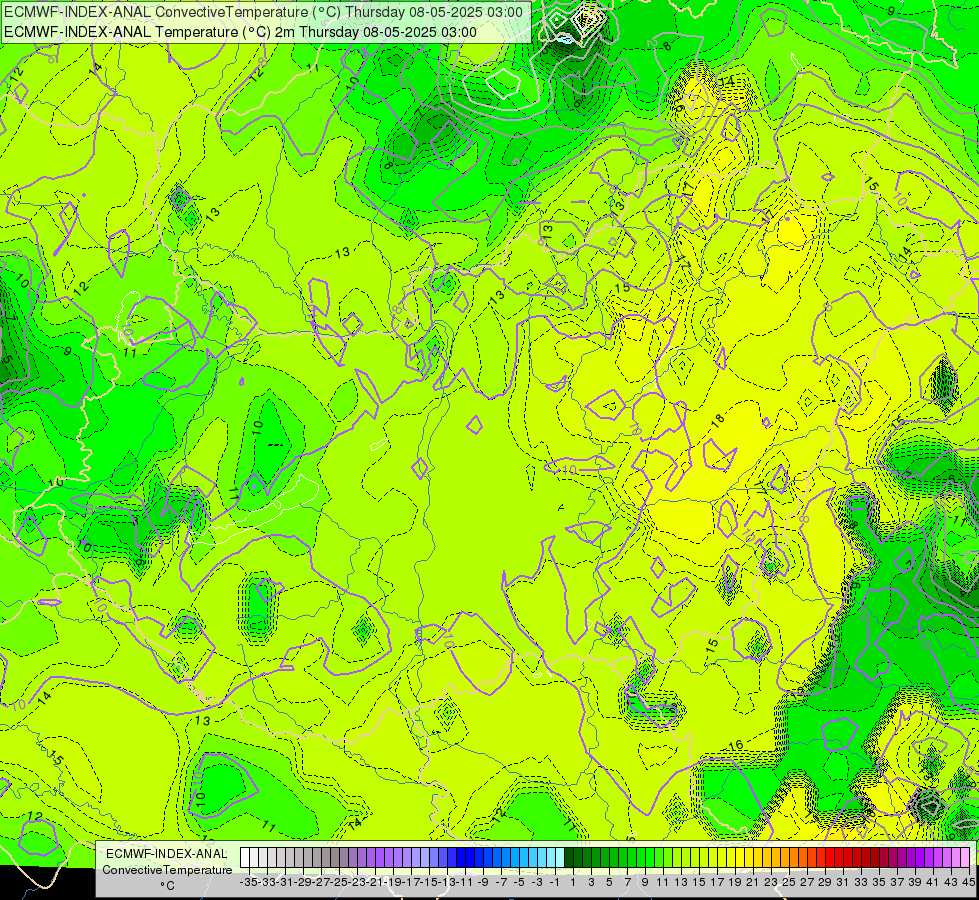Click the 1 value on the legend scale

coord(573,883)
